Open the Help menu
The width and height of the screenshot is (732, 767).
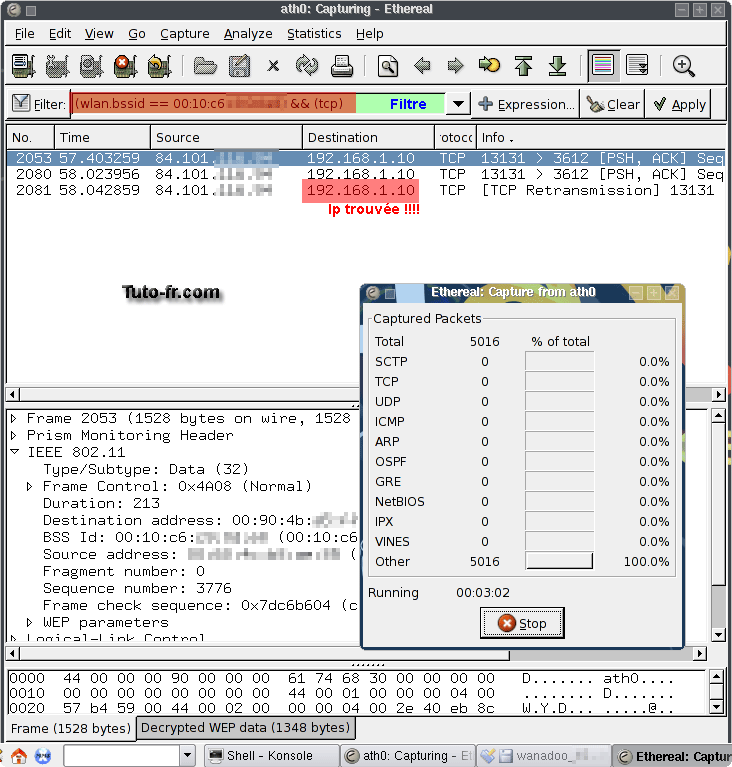click(x=369, y=34)
